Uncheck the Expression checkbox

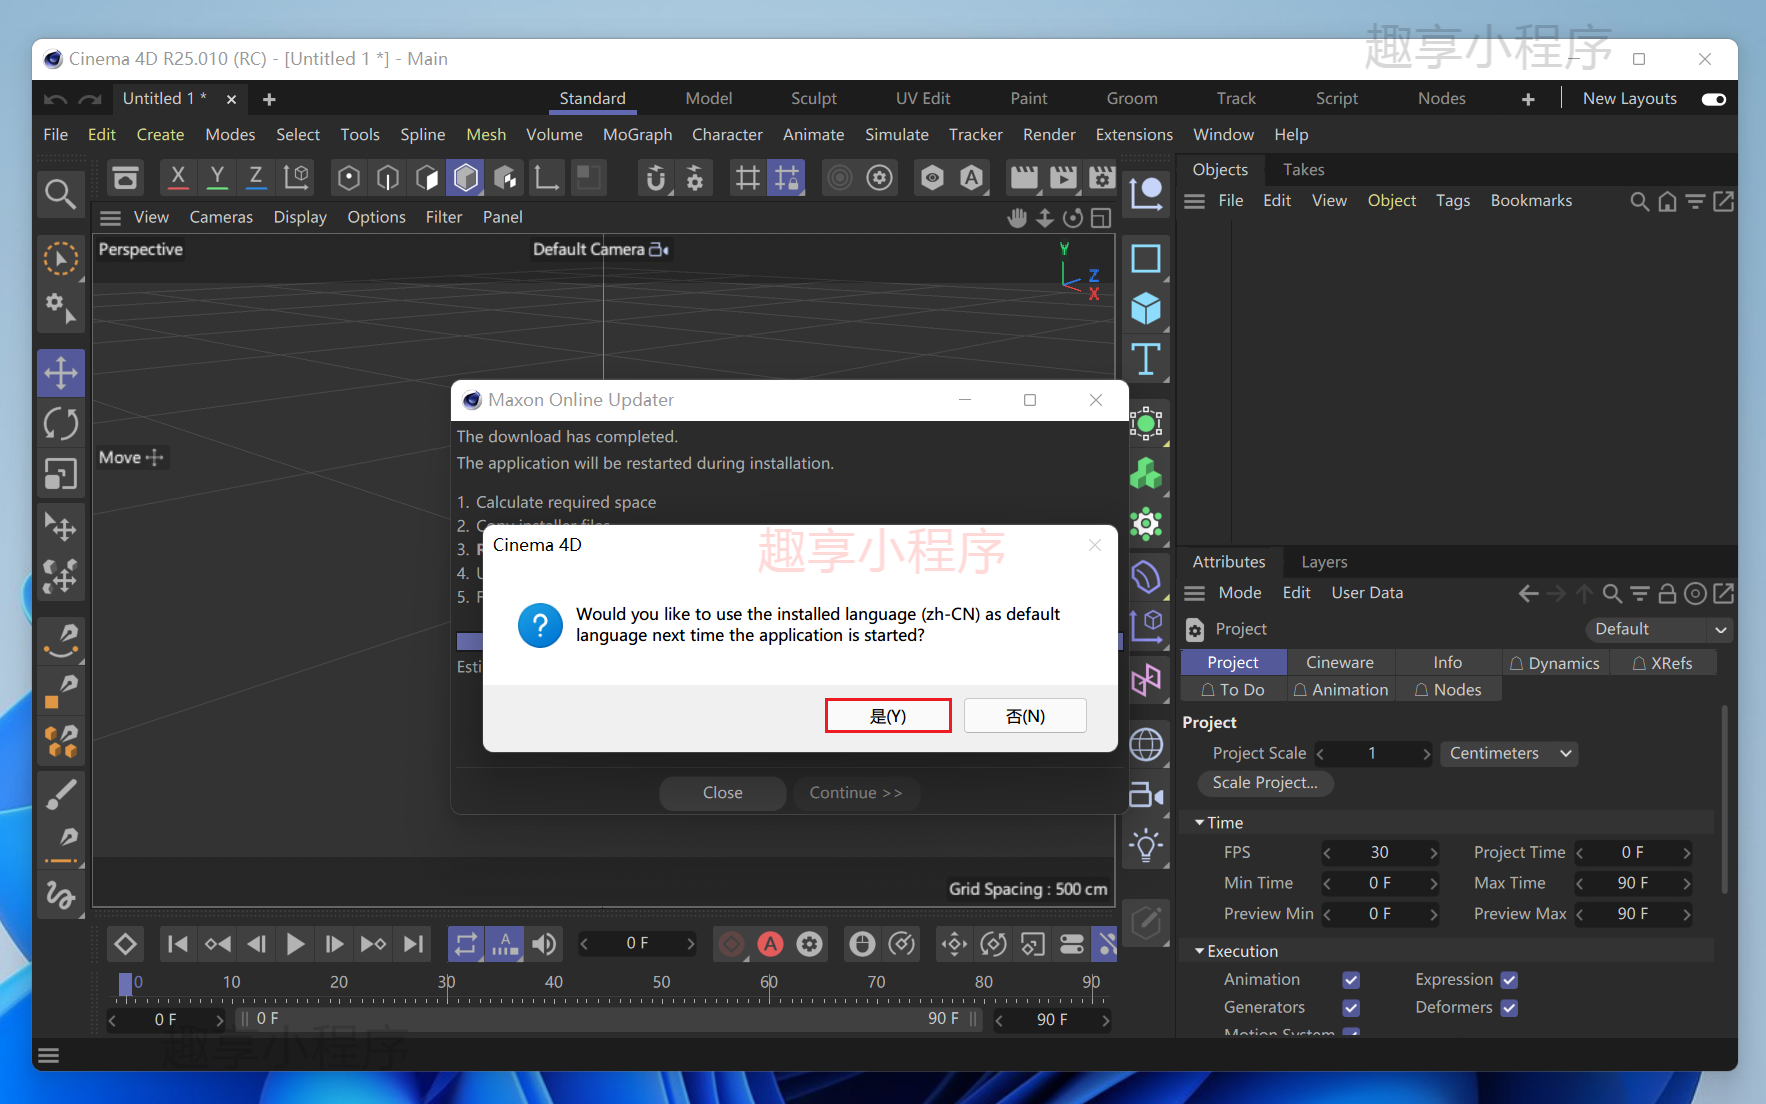(x=1510, y=980)
